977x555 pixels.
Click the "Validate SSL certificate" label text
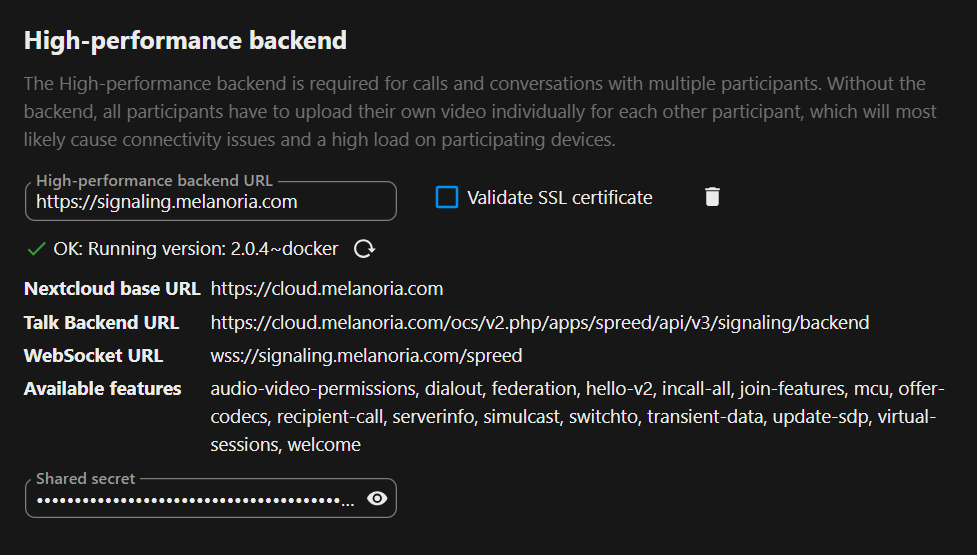559,198
